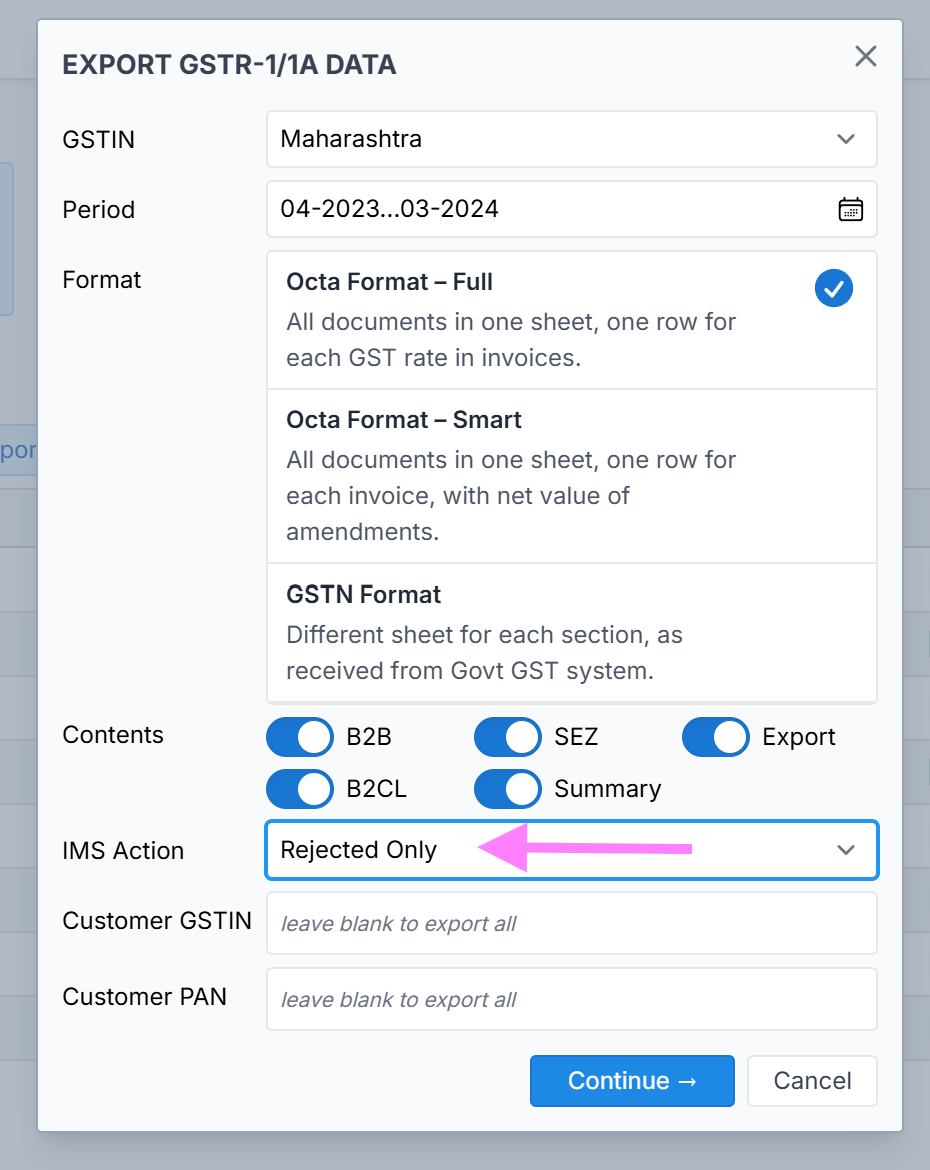Viewport: 930px width, 1170px height.
Task: Click the chevron arrow in IMS Action field
Action: click(x=846, y=850)
